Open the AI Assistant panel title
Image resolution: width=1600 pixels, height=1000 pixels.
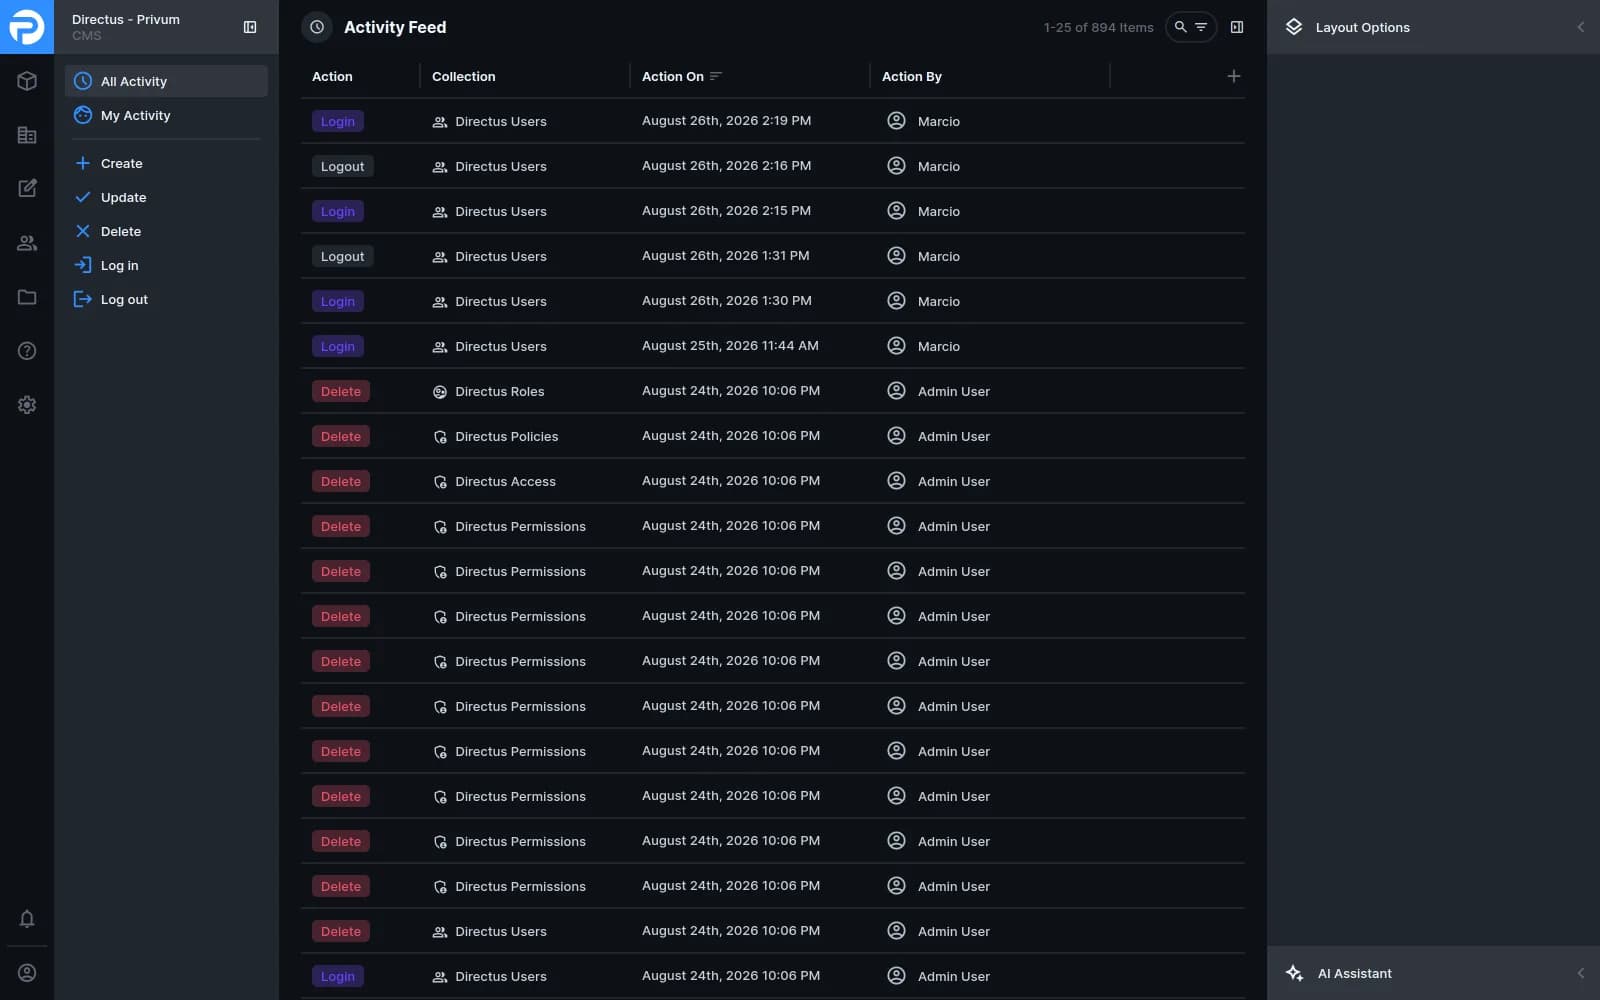click(1354, 973)
